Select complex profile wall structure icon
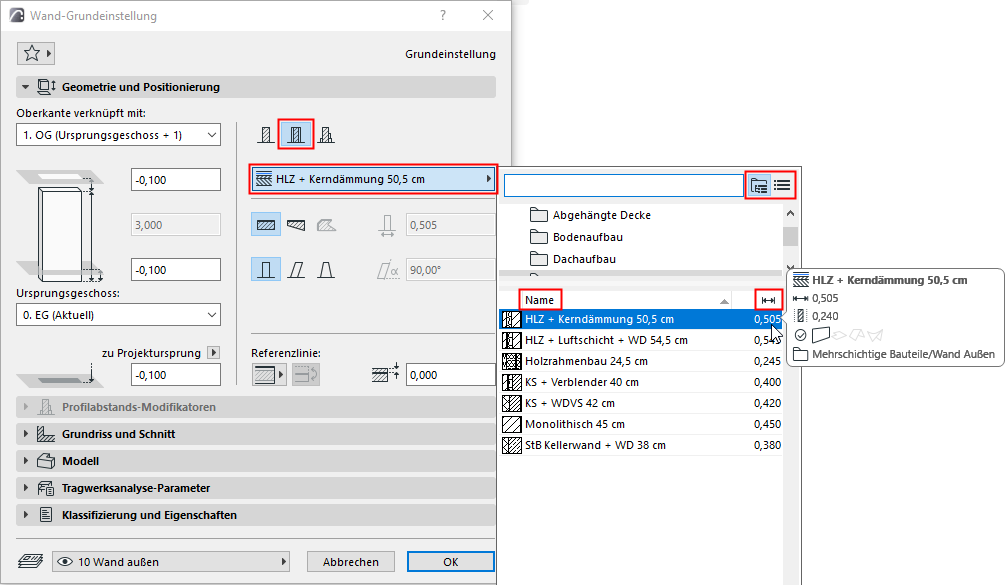The height and width of the screenshot is (585, 1005). pyautogui.click(x=326, y=135)
